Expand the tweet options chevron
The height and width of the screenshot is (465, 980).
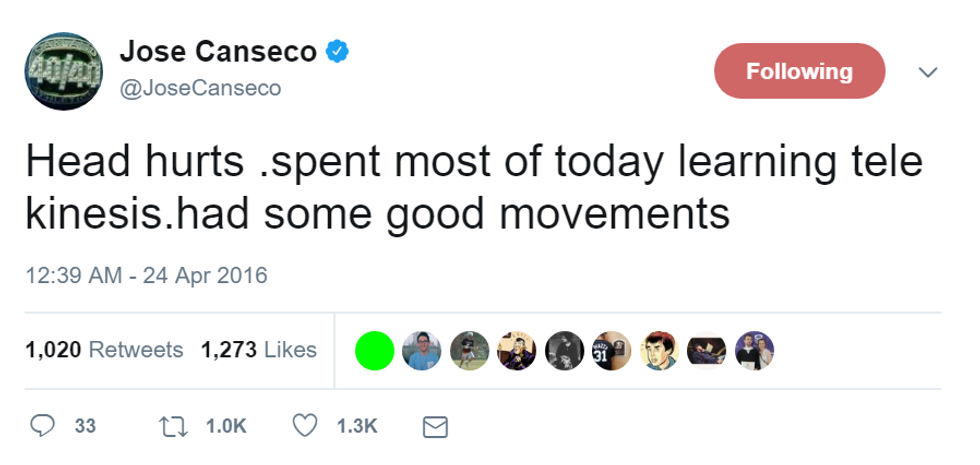tap(927, 72)
